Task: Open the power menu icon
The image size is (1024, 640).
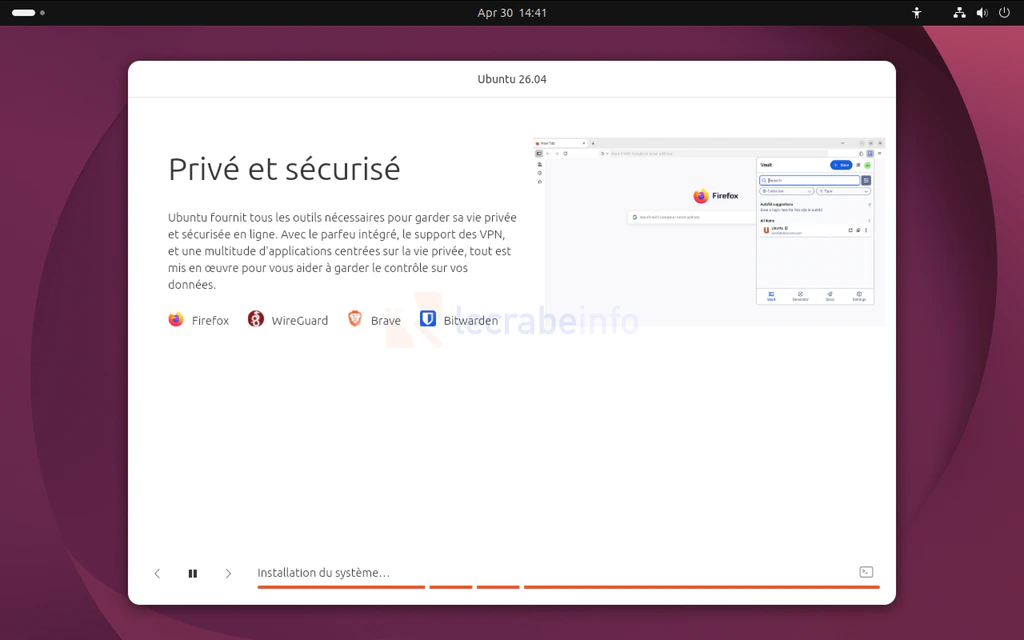Action: (1004, 13)
